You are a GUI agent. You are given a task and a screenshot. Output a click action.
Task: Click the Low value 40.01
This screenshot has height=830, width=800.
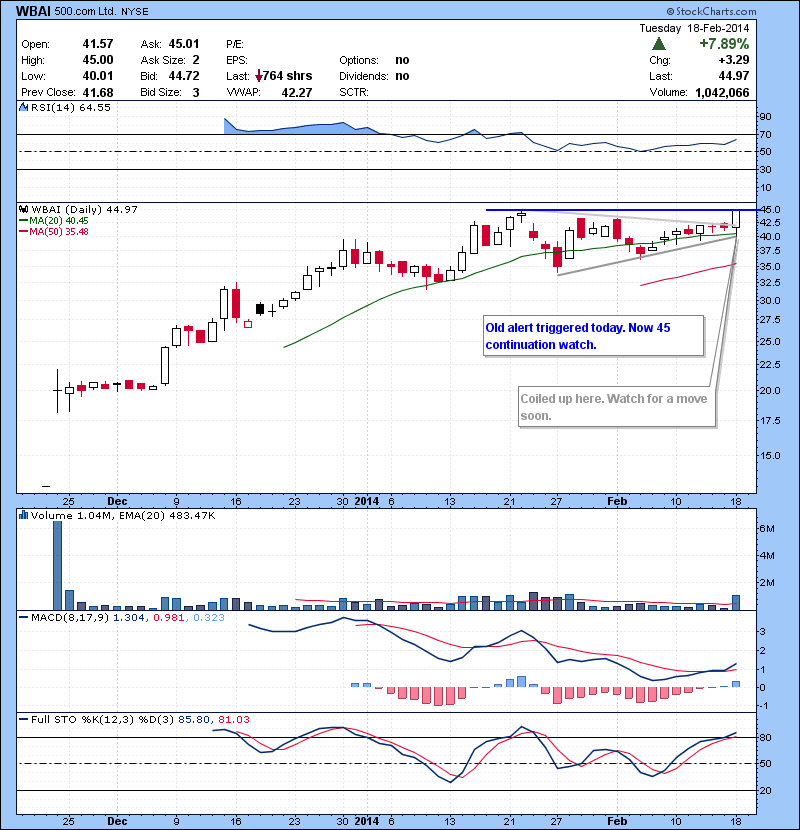[98, 76]
